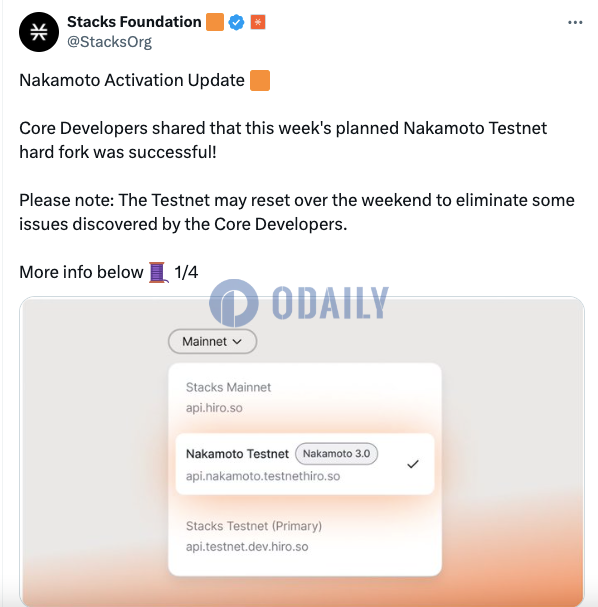Open the Stacks Foundation profile avatar
This screenshot has width=598, height=607.
(x=39, y=32)
